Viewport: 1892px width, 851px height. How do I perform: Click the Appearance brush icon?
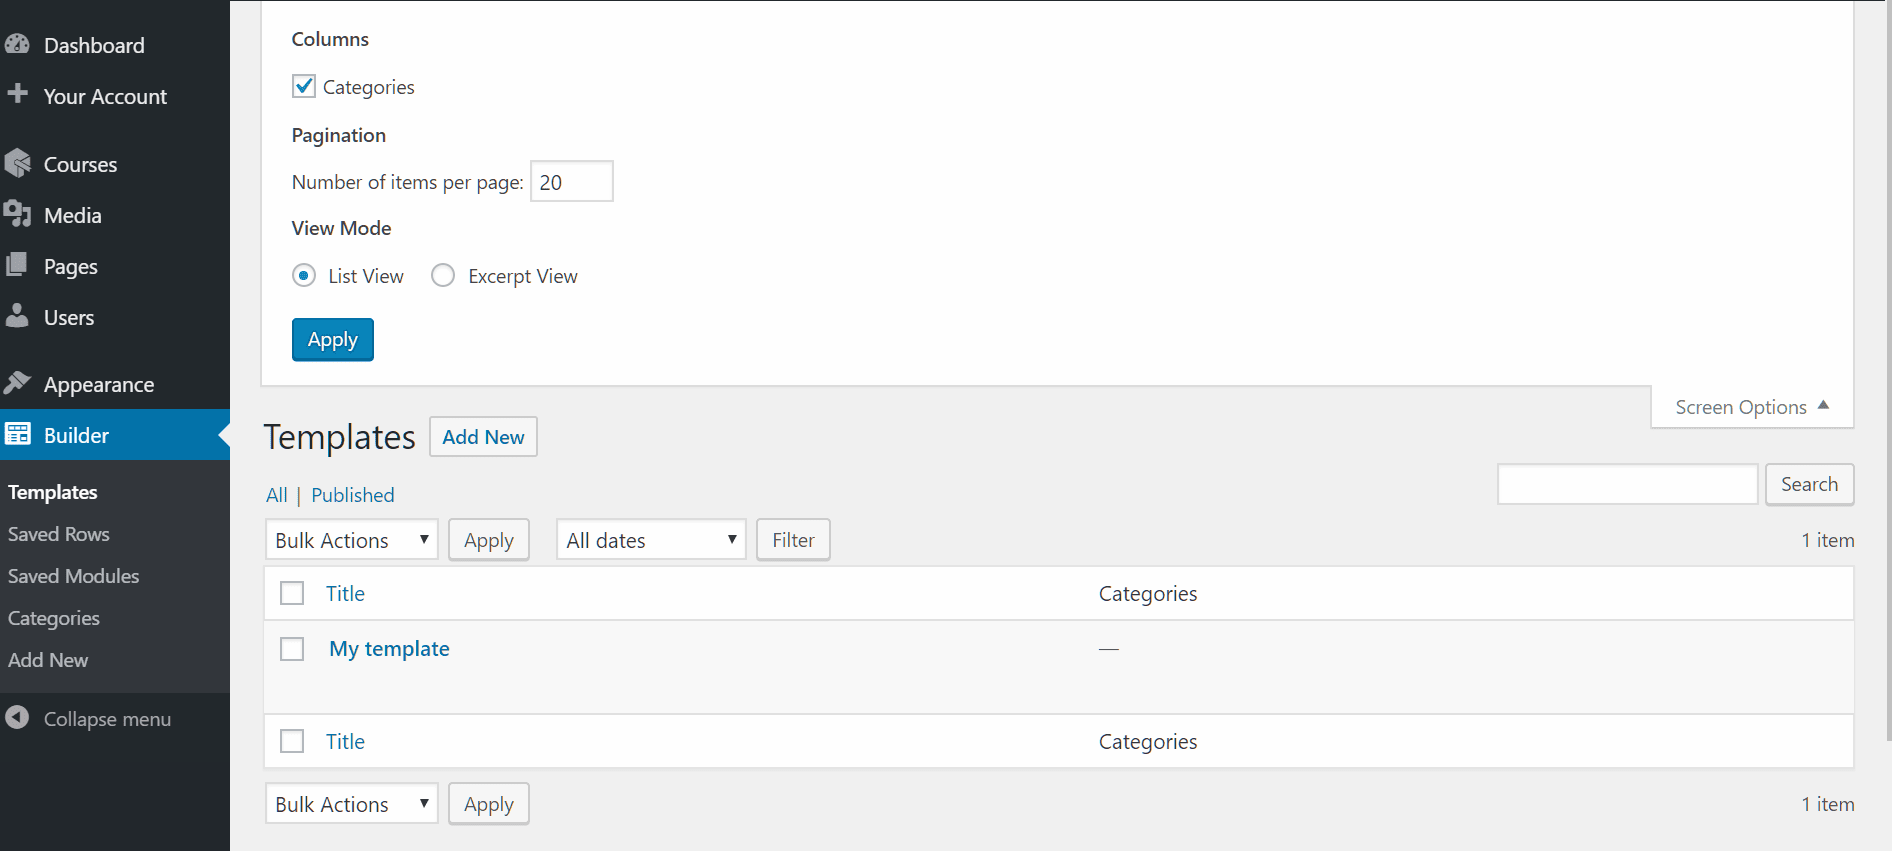(x=18, y=383)
